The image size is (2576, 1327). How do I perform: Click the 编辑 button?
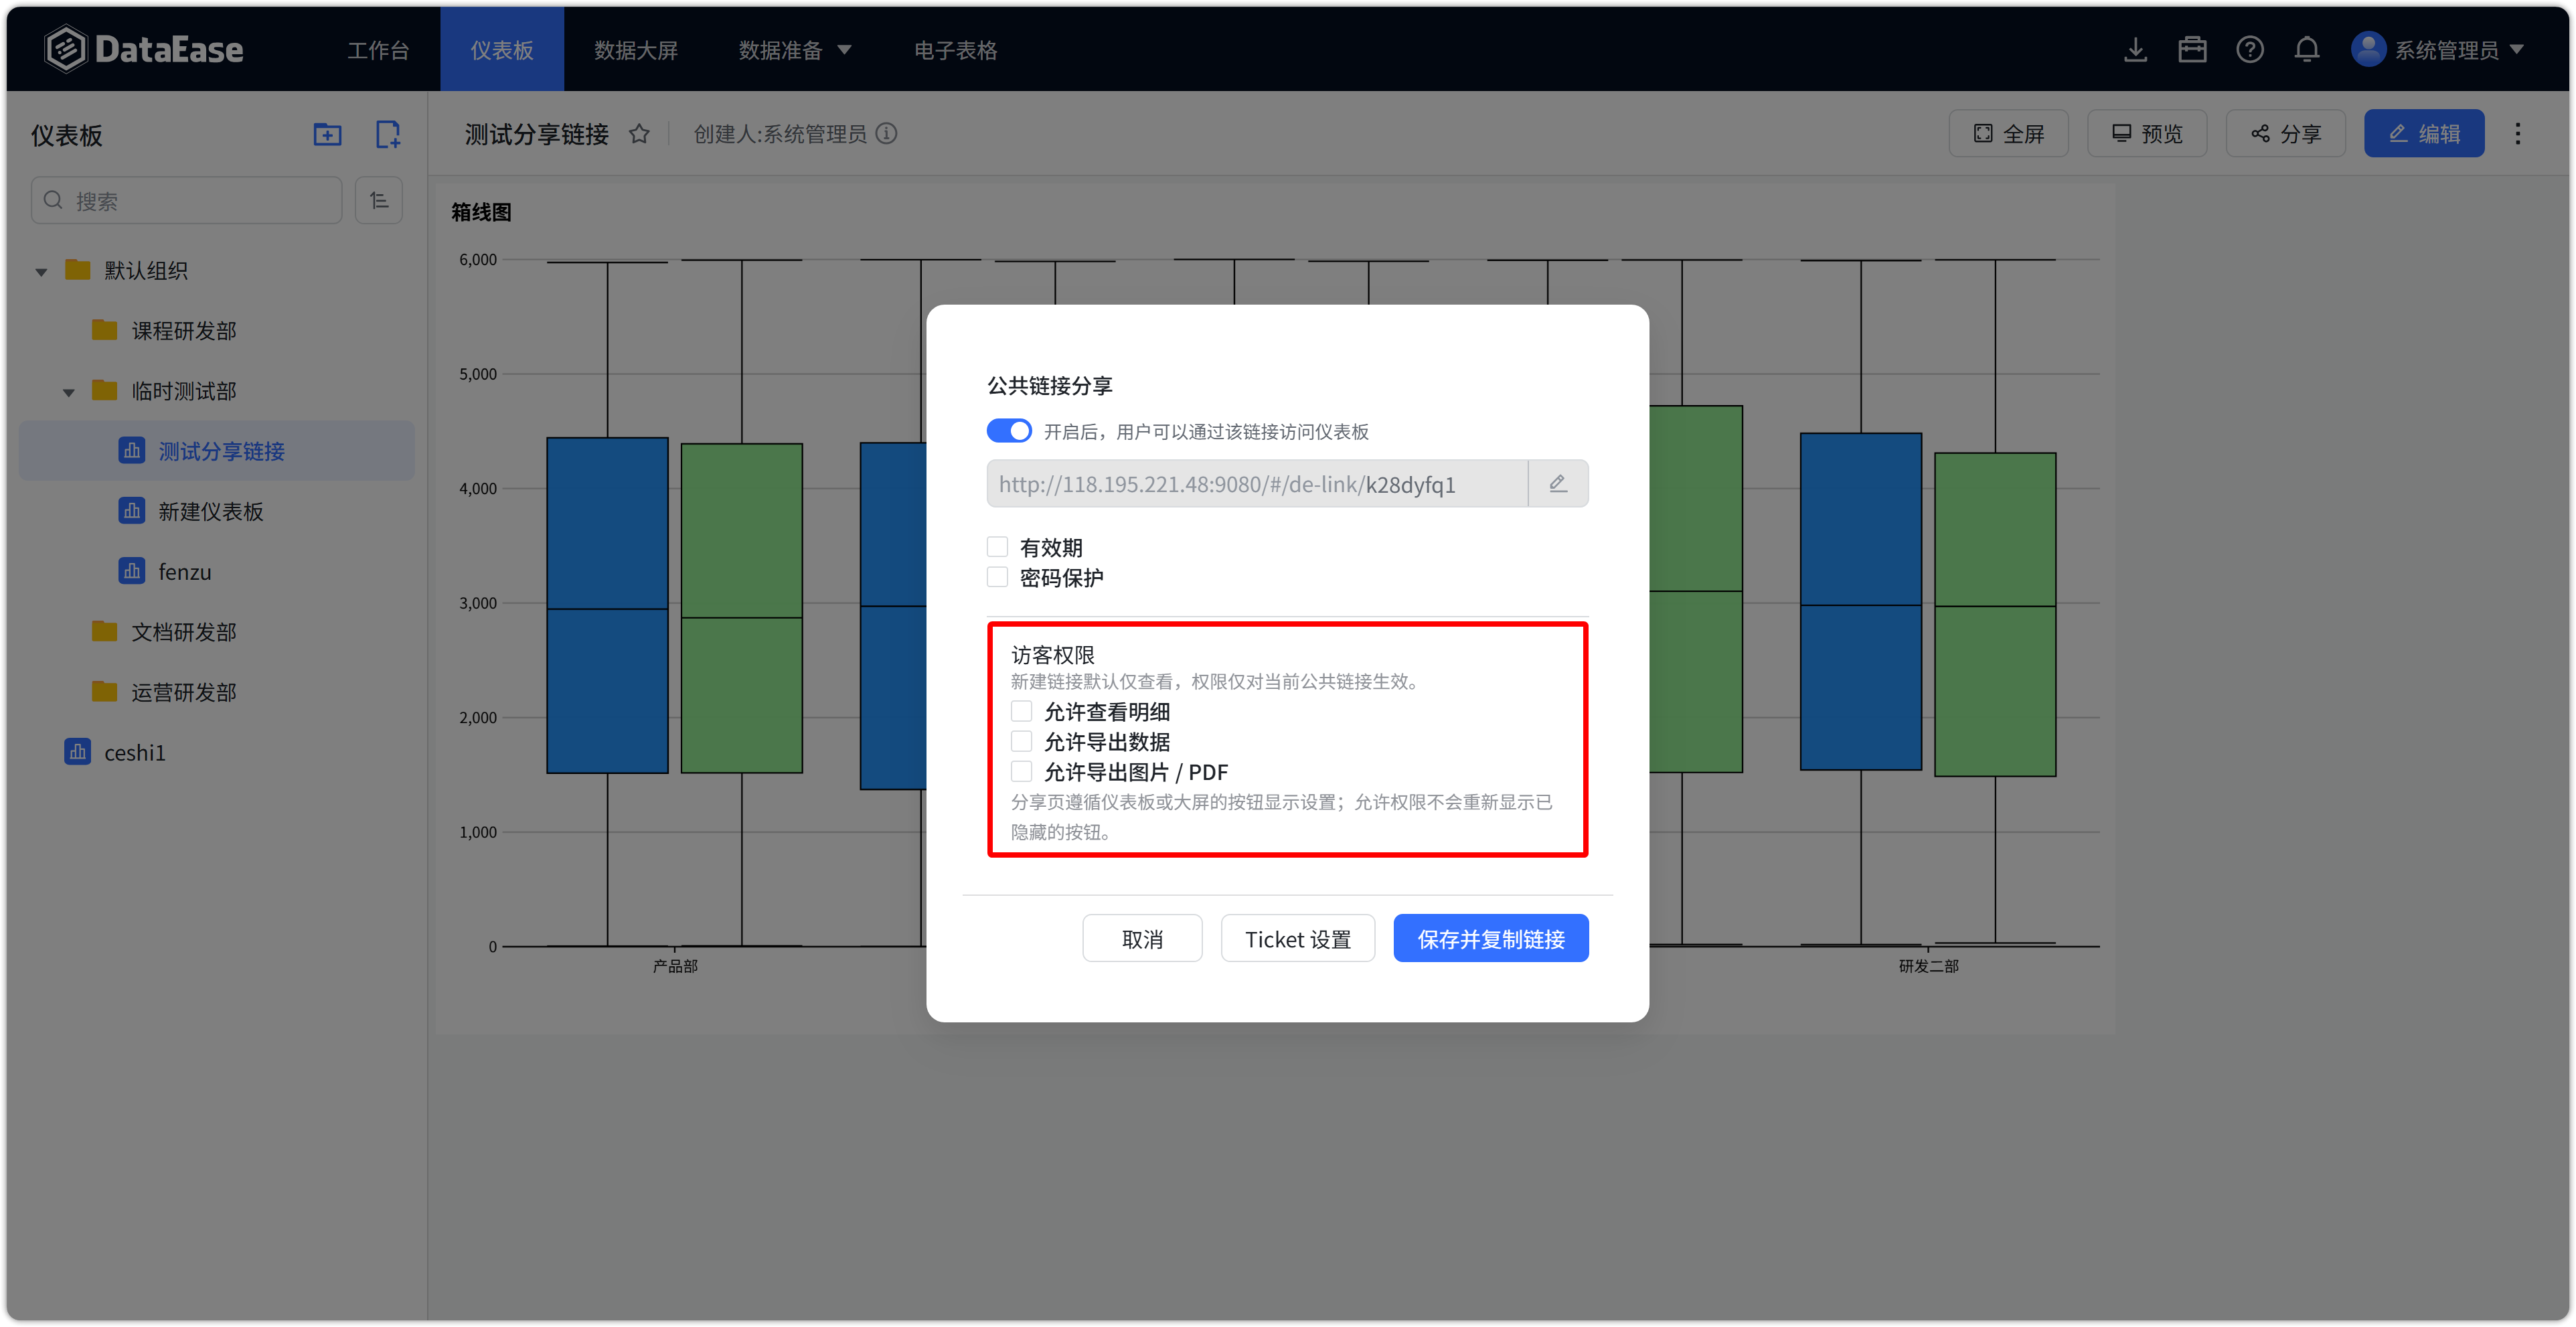pyautogui.click(x=2424, y=134)
